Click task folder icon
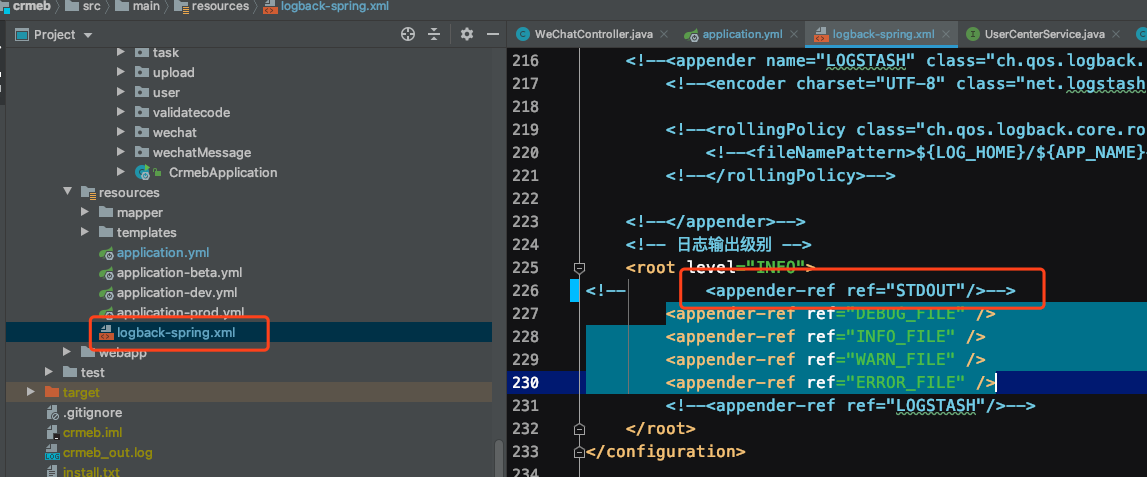 141,52
